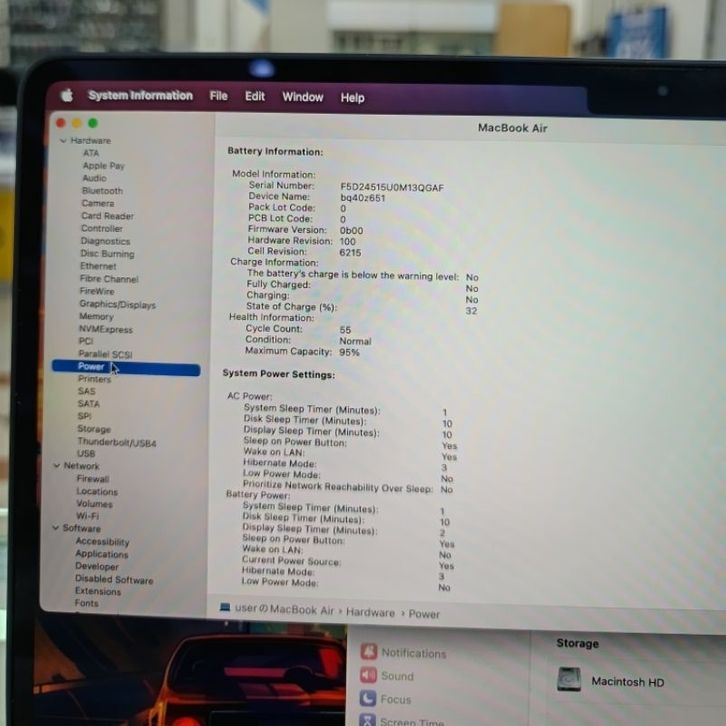Open the Window menu
Screen dimensions: 726x726
302,97
